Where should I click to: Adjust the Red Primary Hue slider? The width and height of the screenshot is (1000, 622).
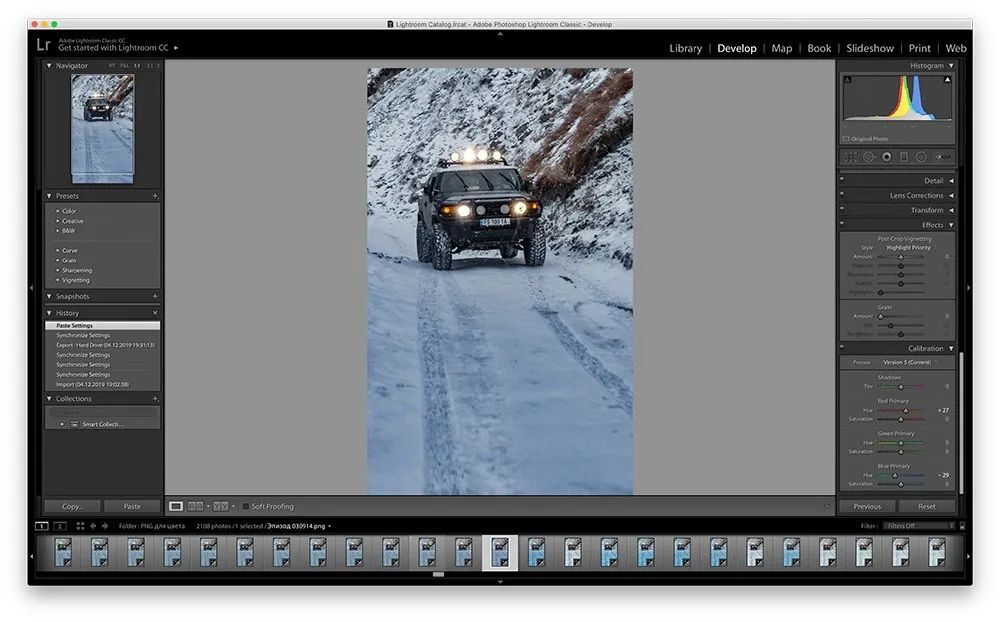point(907,411)
